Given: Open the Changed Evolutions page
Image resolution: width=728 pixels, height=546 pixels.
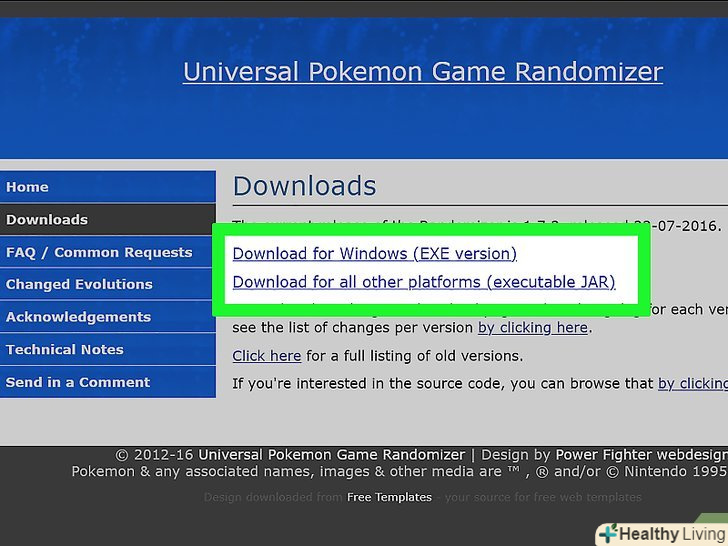Looking at the screenshot, I should pyautogui.click(x=108, y=284).
